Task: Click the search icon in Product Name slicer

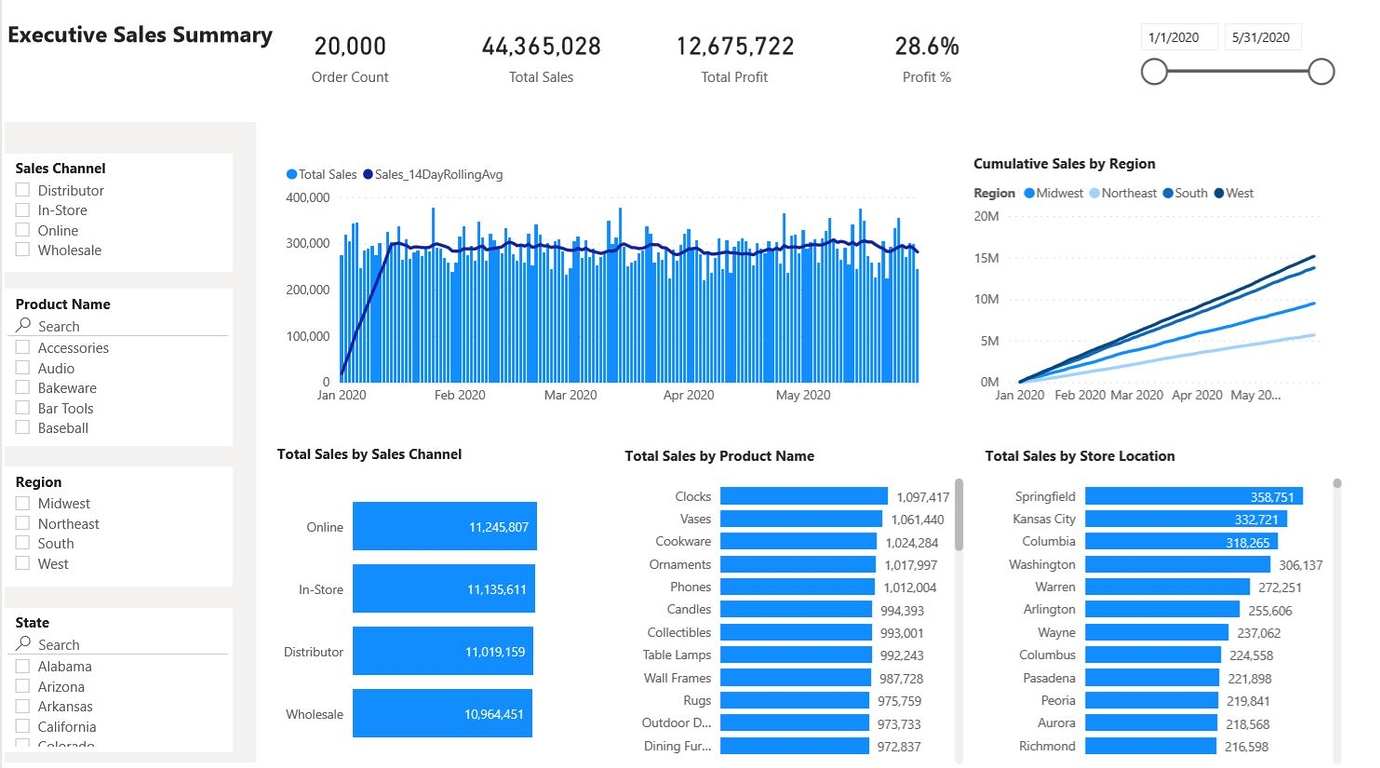Action: [22, 326]
